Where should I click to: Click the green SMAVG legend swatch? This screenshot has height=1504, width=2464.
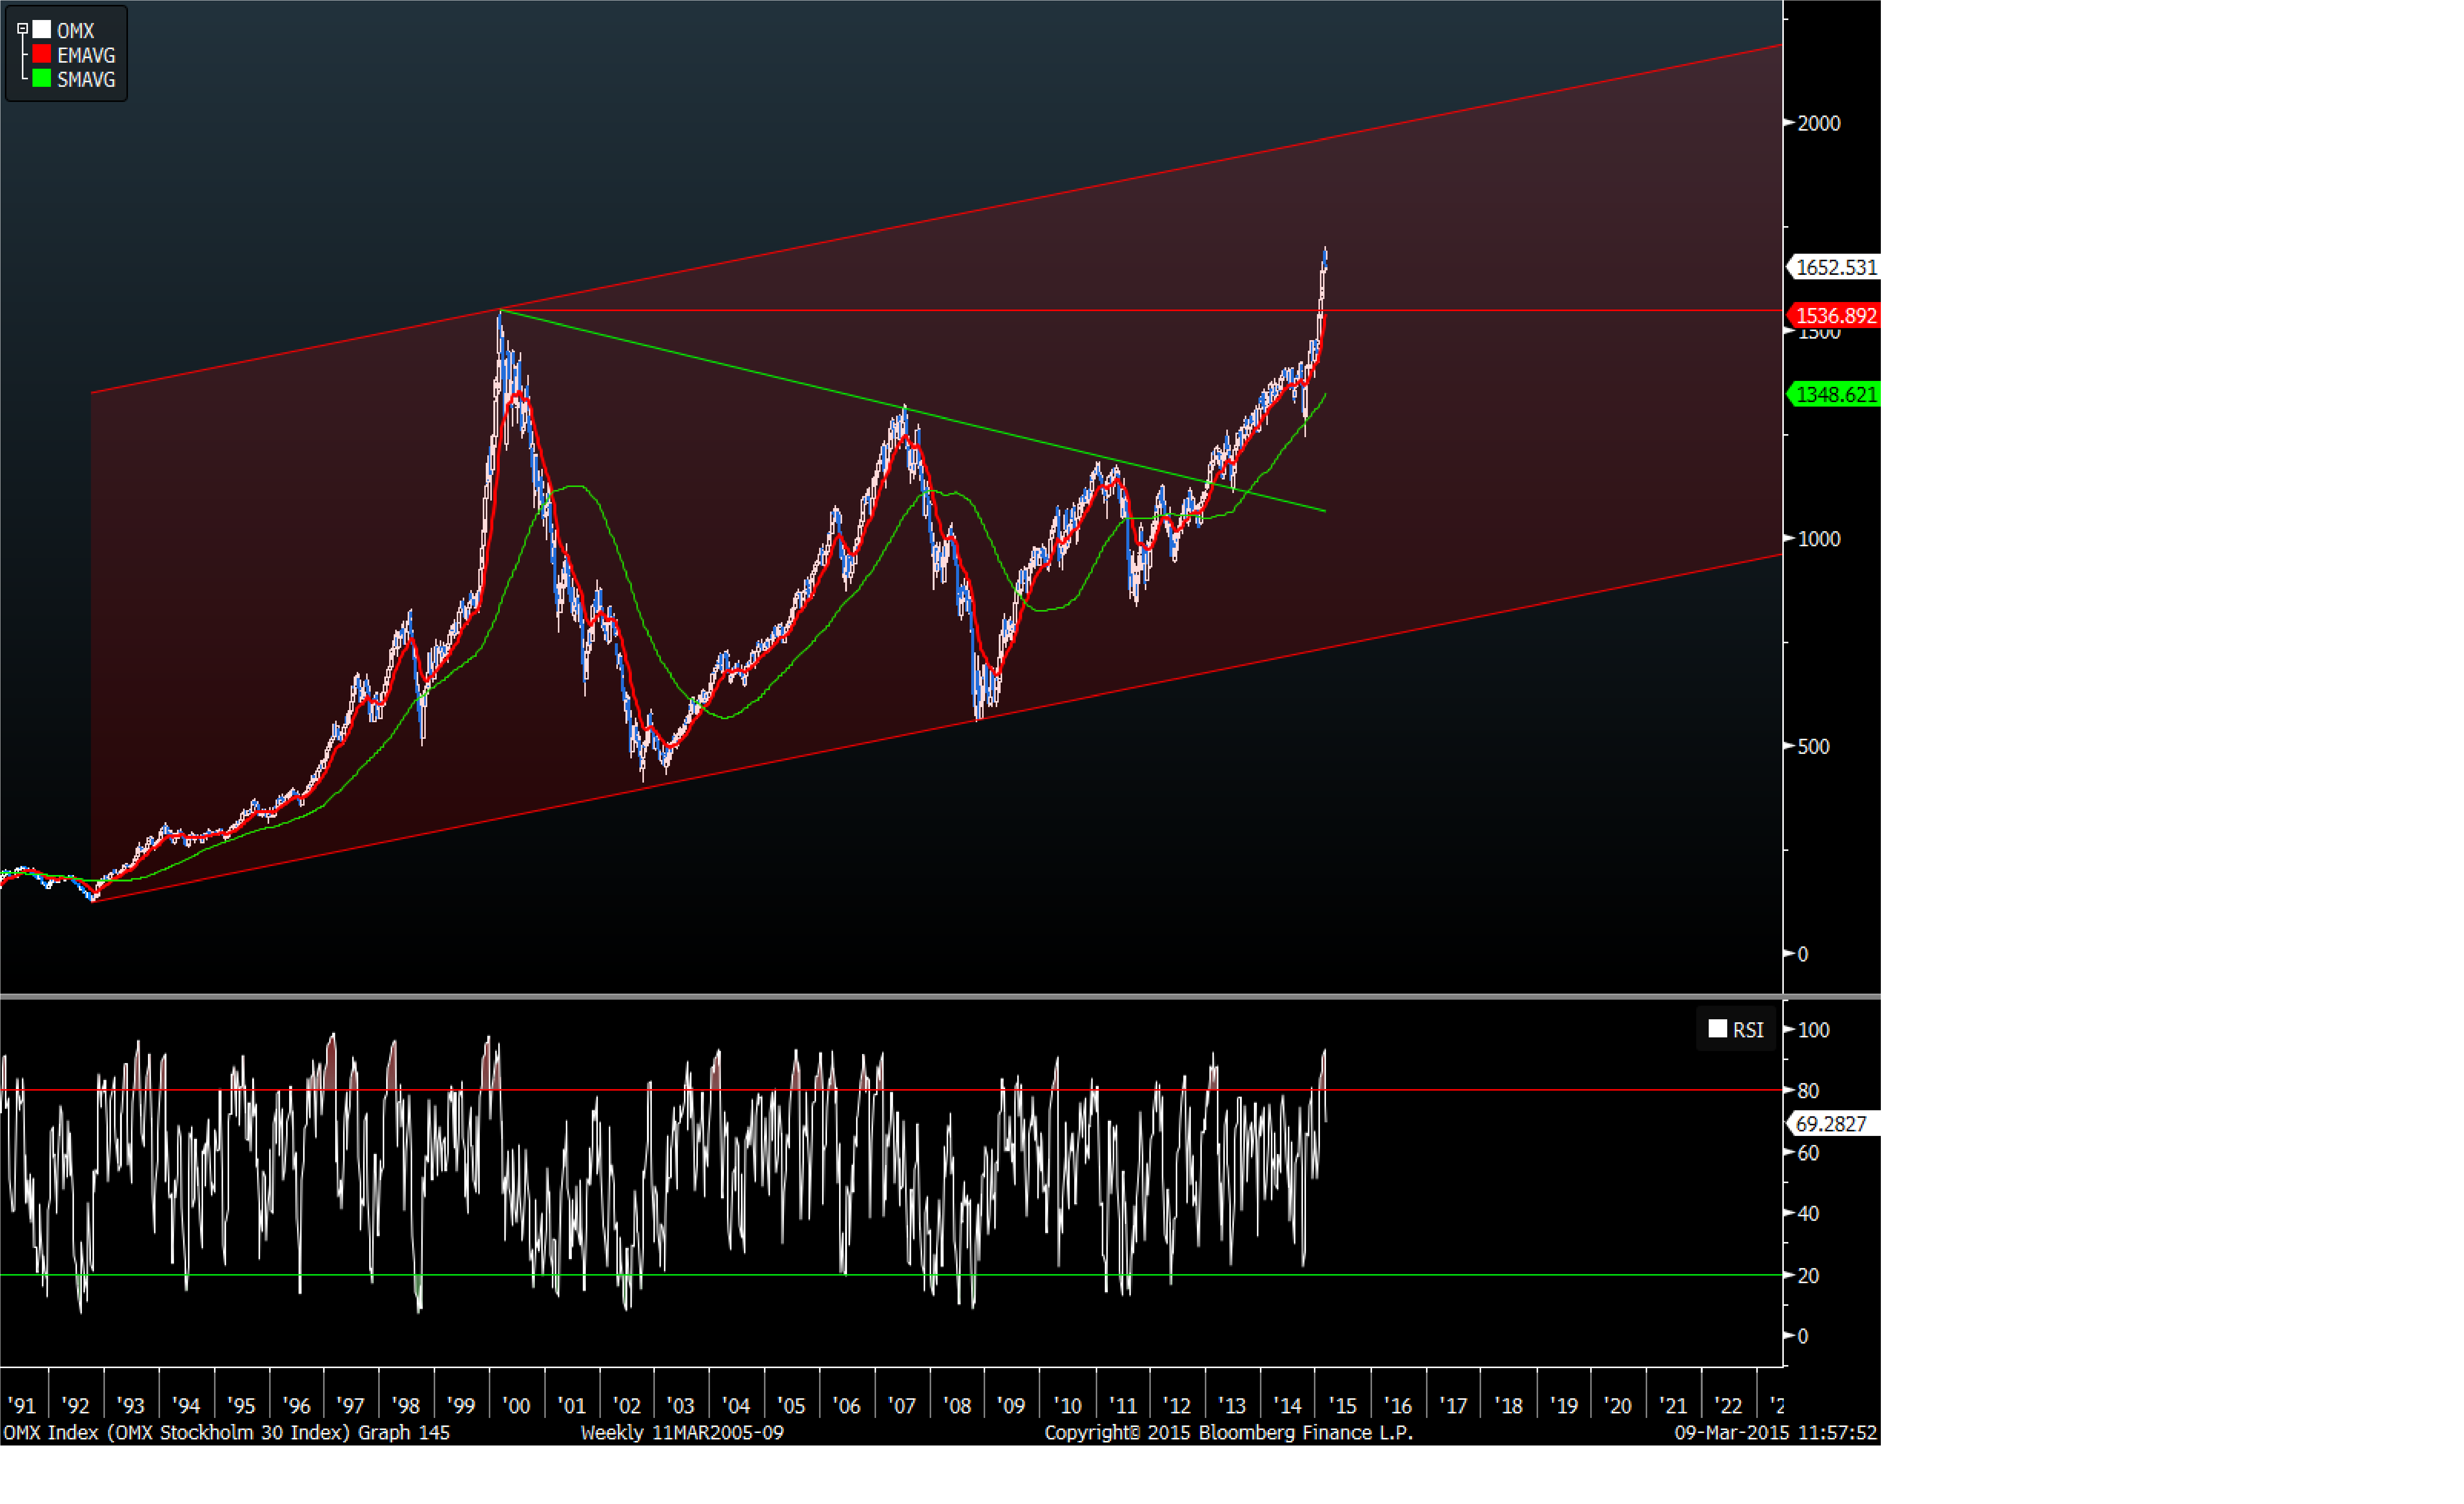[x=42, y=79]
